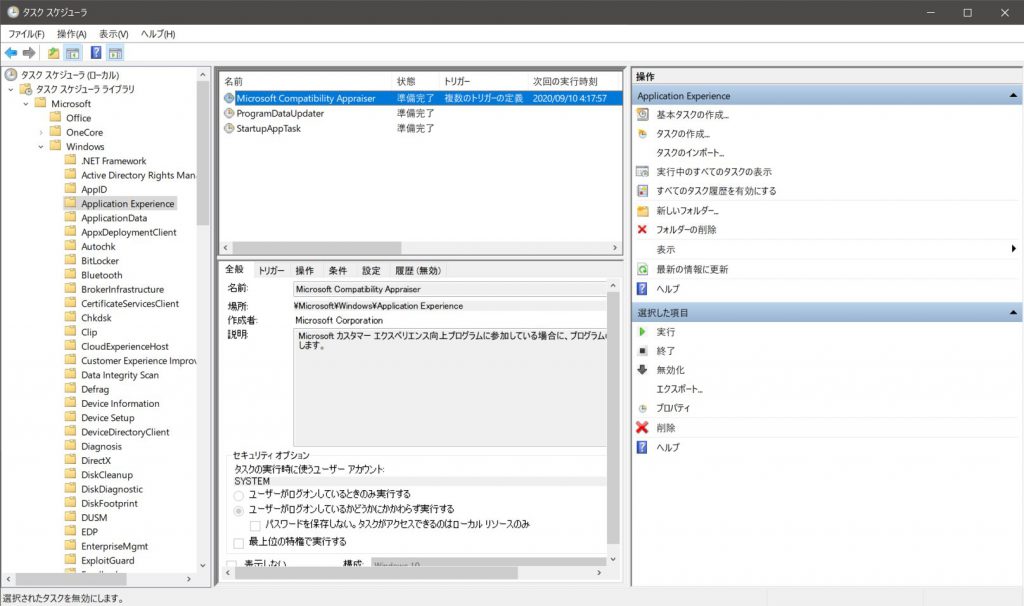Click the タスクの作成 icon in actions pane
Image resolution: width=1024 pixels, height=606 pixels.
pyautogui.click(x=643, y=134)
